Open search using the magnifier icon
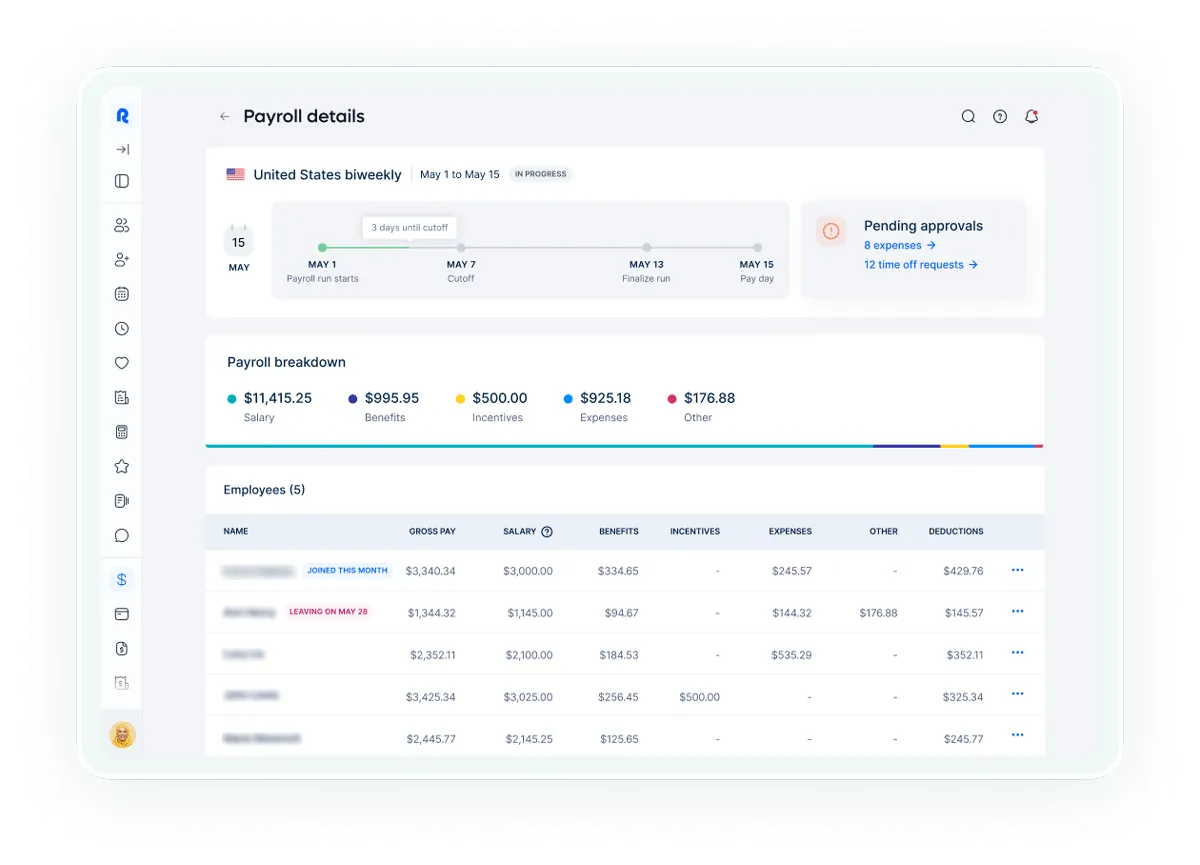Viewport: 1200px width, 865px height. pyautogui.click(x=968, y=116)
